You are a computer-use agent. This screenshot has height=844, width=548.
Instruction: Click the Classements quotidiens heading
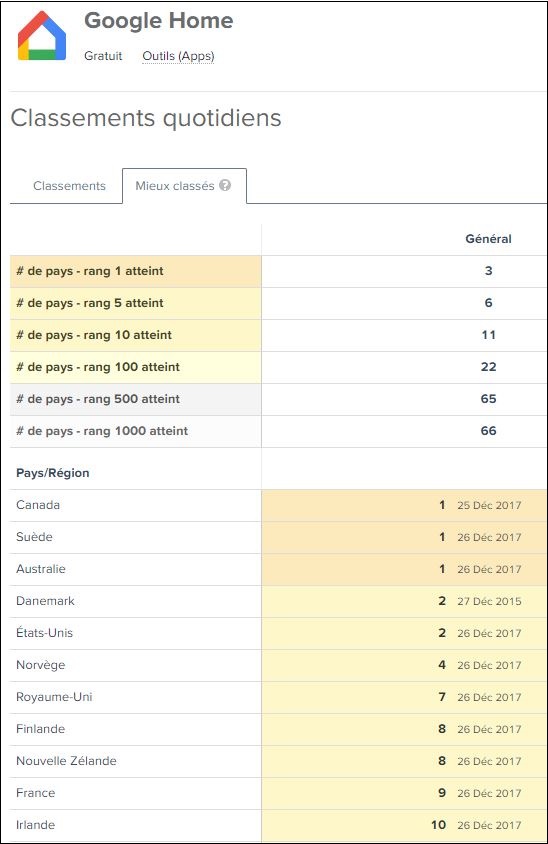pyautogui.click(x=146, y=118)
